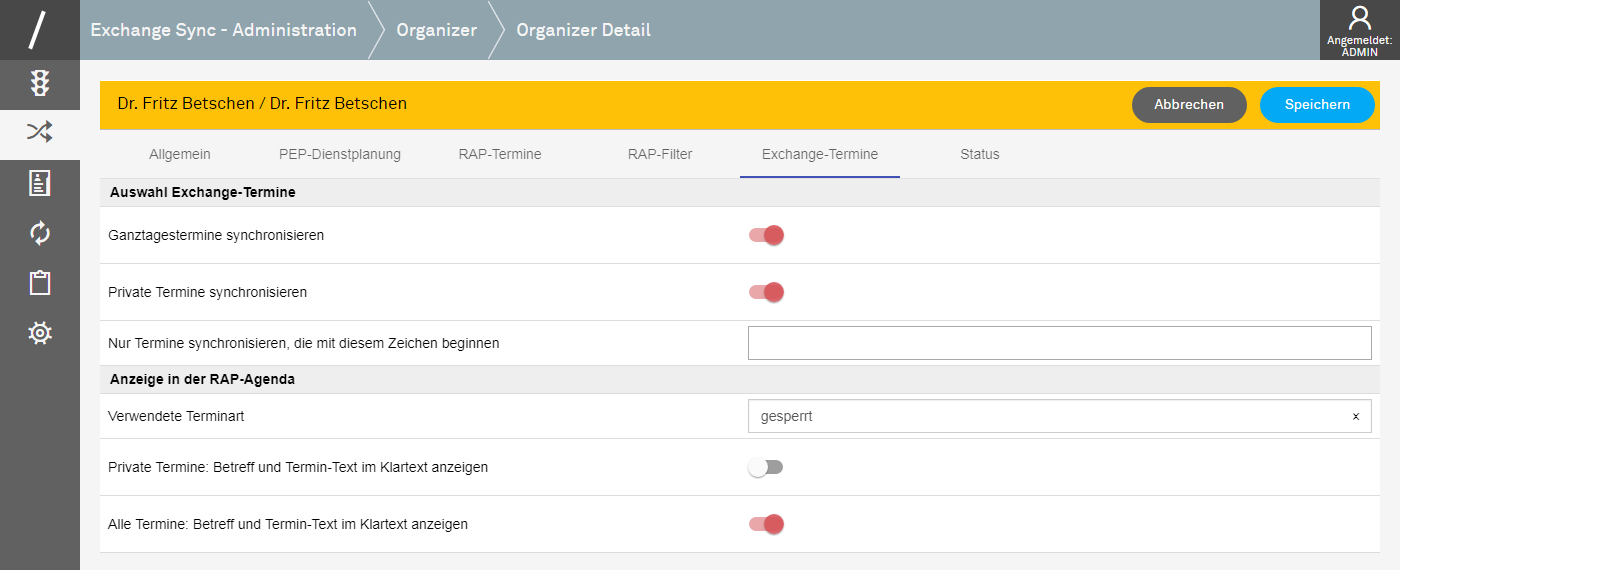The width and height of the screenshot is (1600, 570).
Task: Open the Status tab
Action: (x=980, y=154)
